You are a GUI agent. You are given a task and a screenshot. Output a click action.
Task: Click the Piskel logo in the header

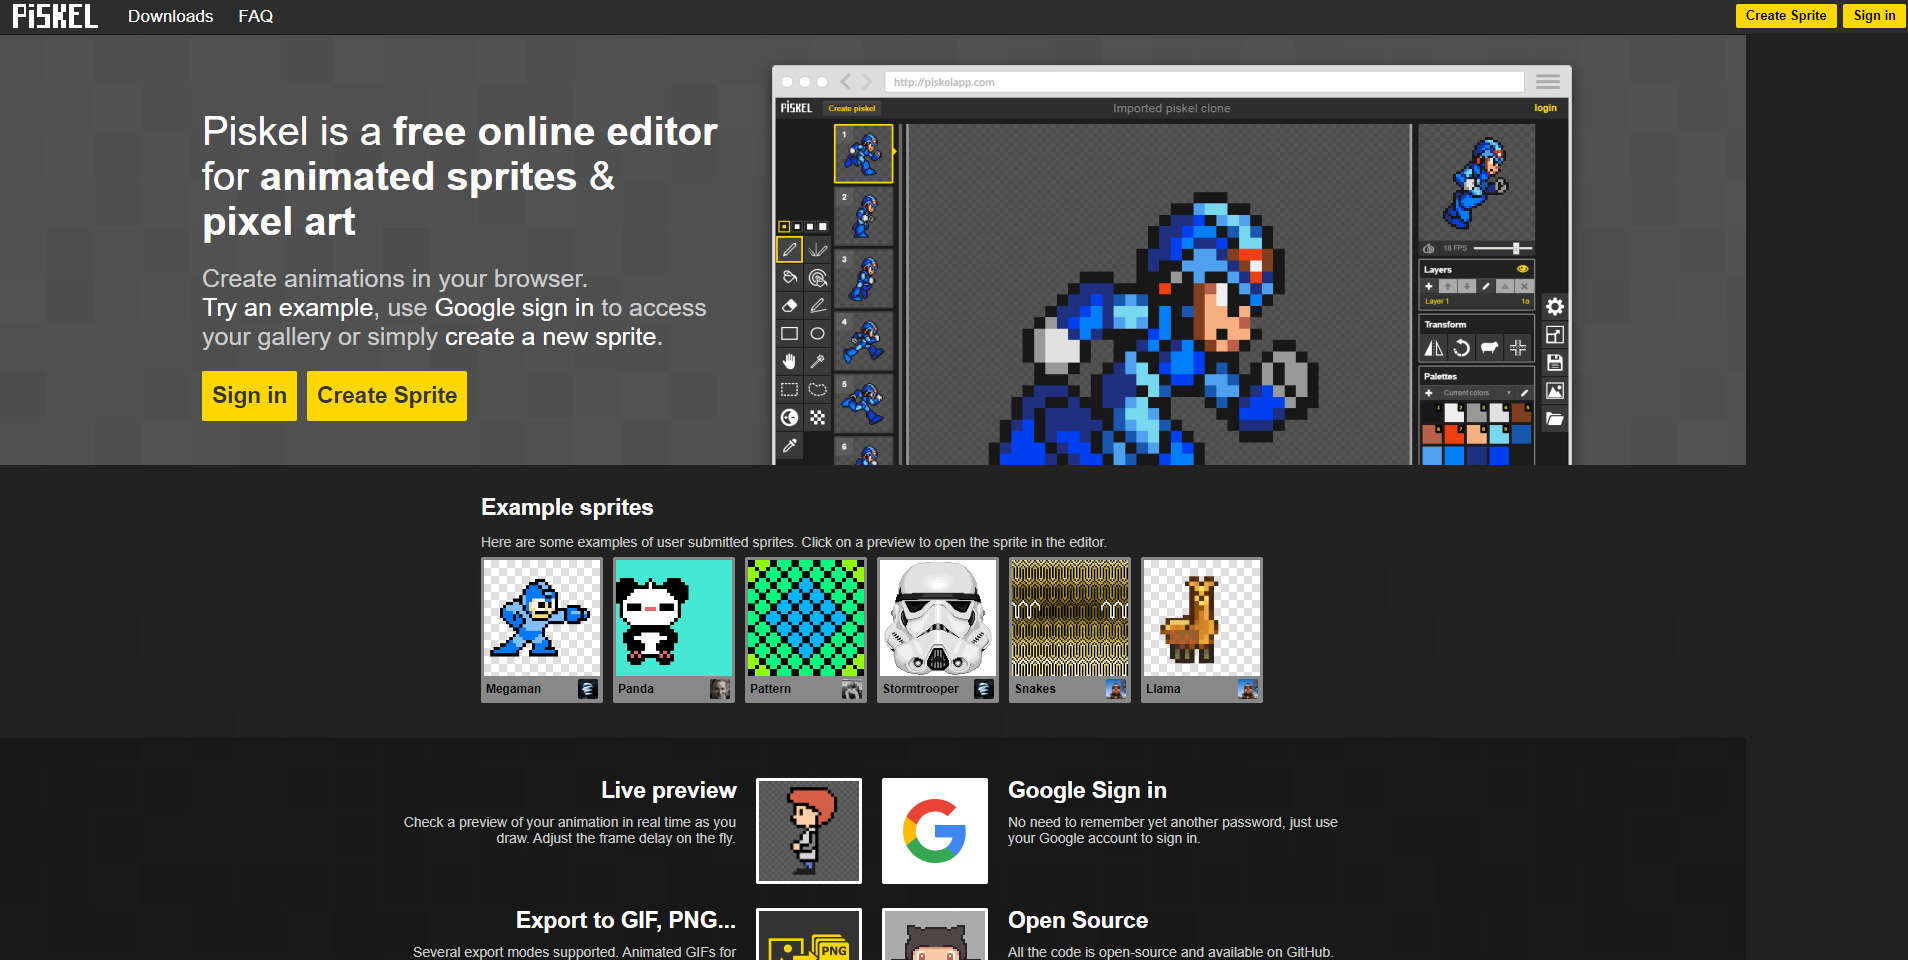(55, 16)
